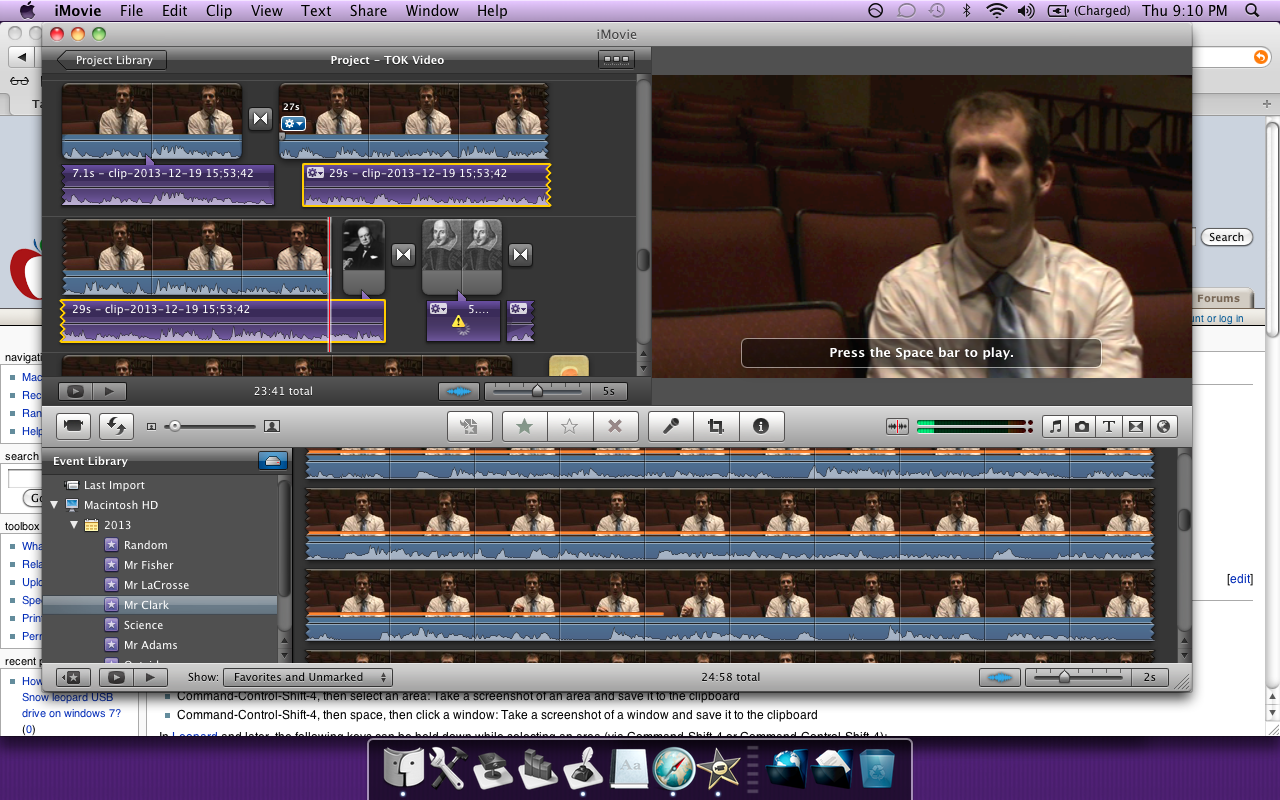Hide or show Event Library list
The height and width of the screenshot is (800, 1280).
click(73, 677)
